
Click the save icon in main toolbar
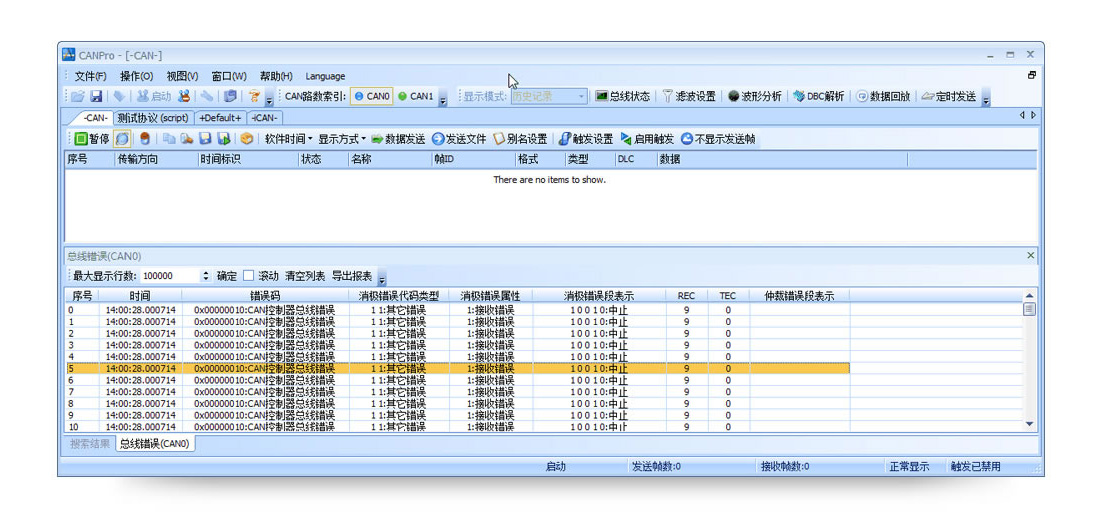coord(96,96)
